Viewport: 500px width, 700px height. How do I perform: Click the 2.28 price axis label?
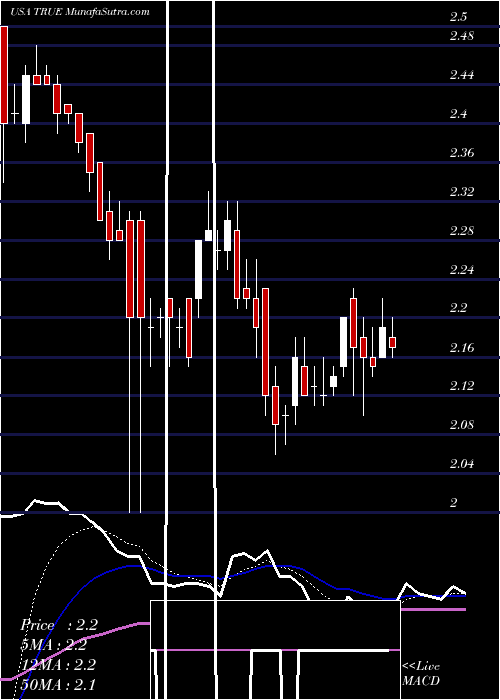[462, 231]
